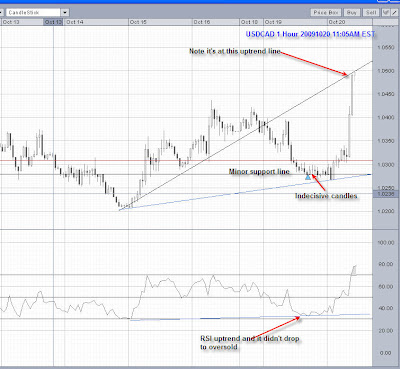Click the USDCAD 1 Hour chart title
The image size is (400, 369).
coord(310,34)
